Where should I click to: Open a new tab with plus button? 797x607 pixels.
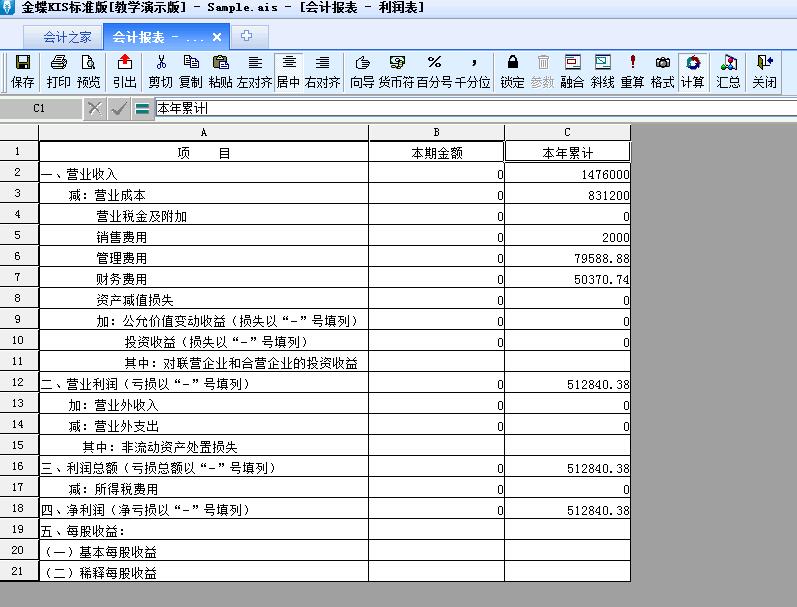click(x=246, y=37)
